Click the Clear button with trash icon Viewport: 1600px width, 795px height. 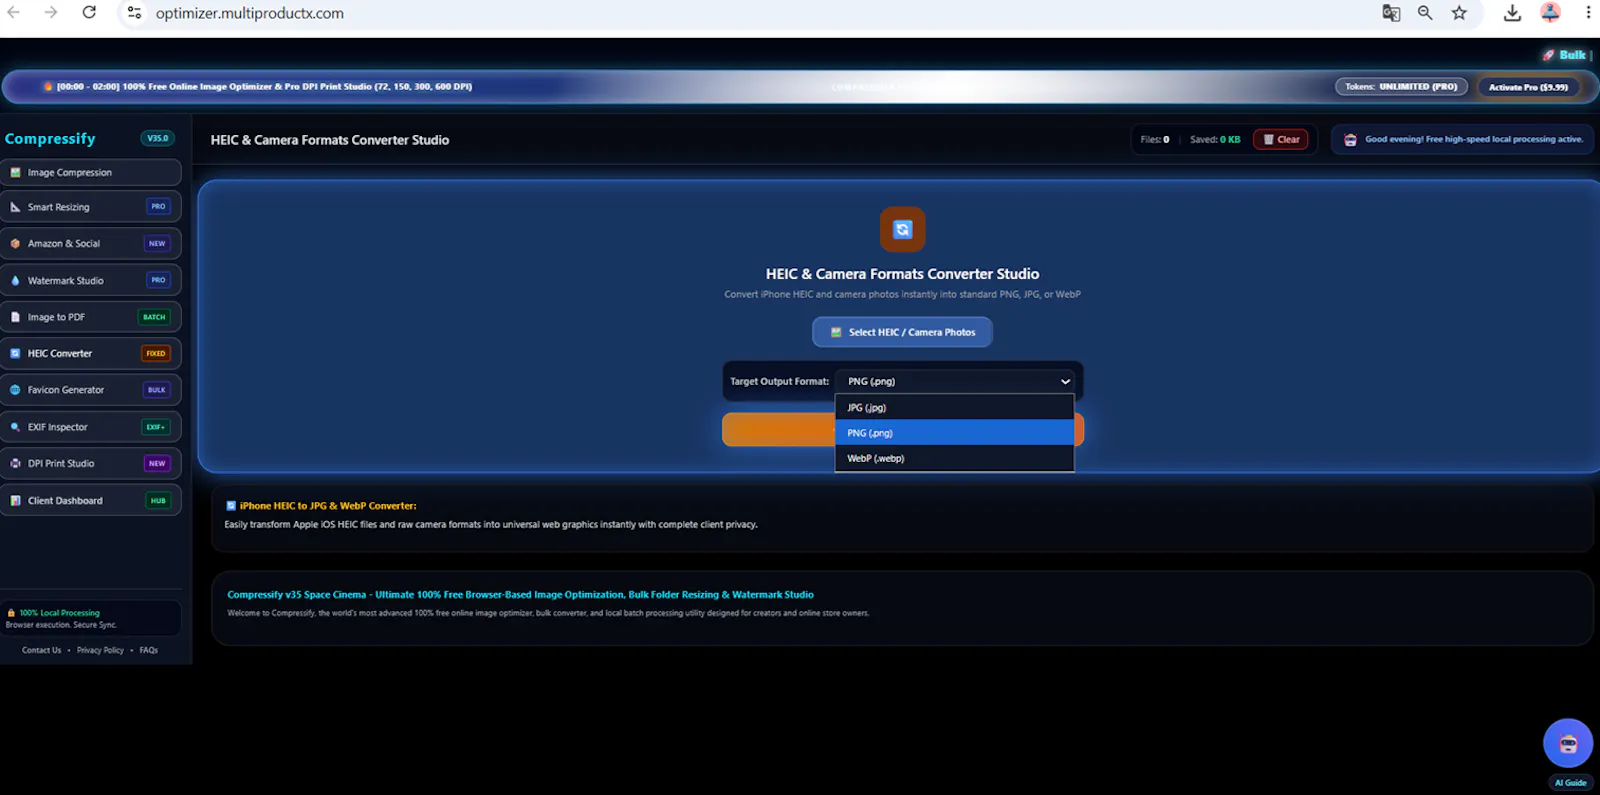click(x=1281, y=139)
